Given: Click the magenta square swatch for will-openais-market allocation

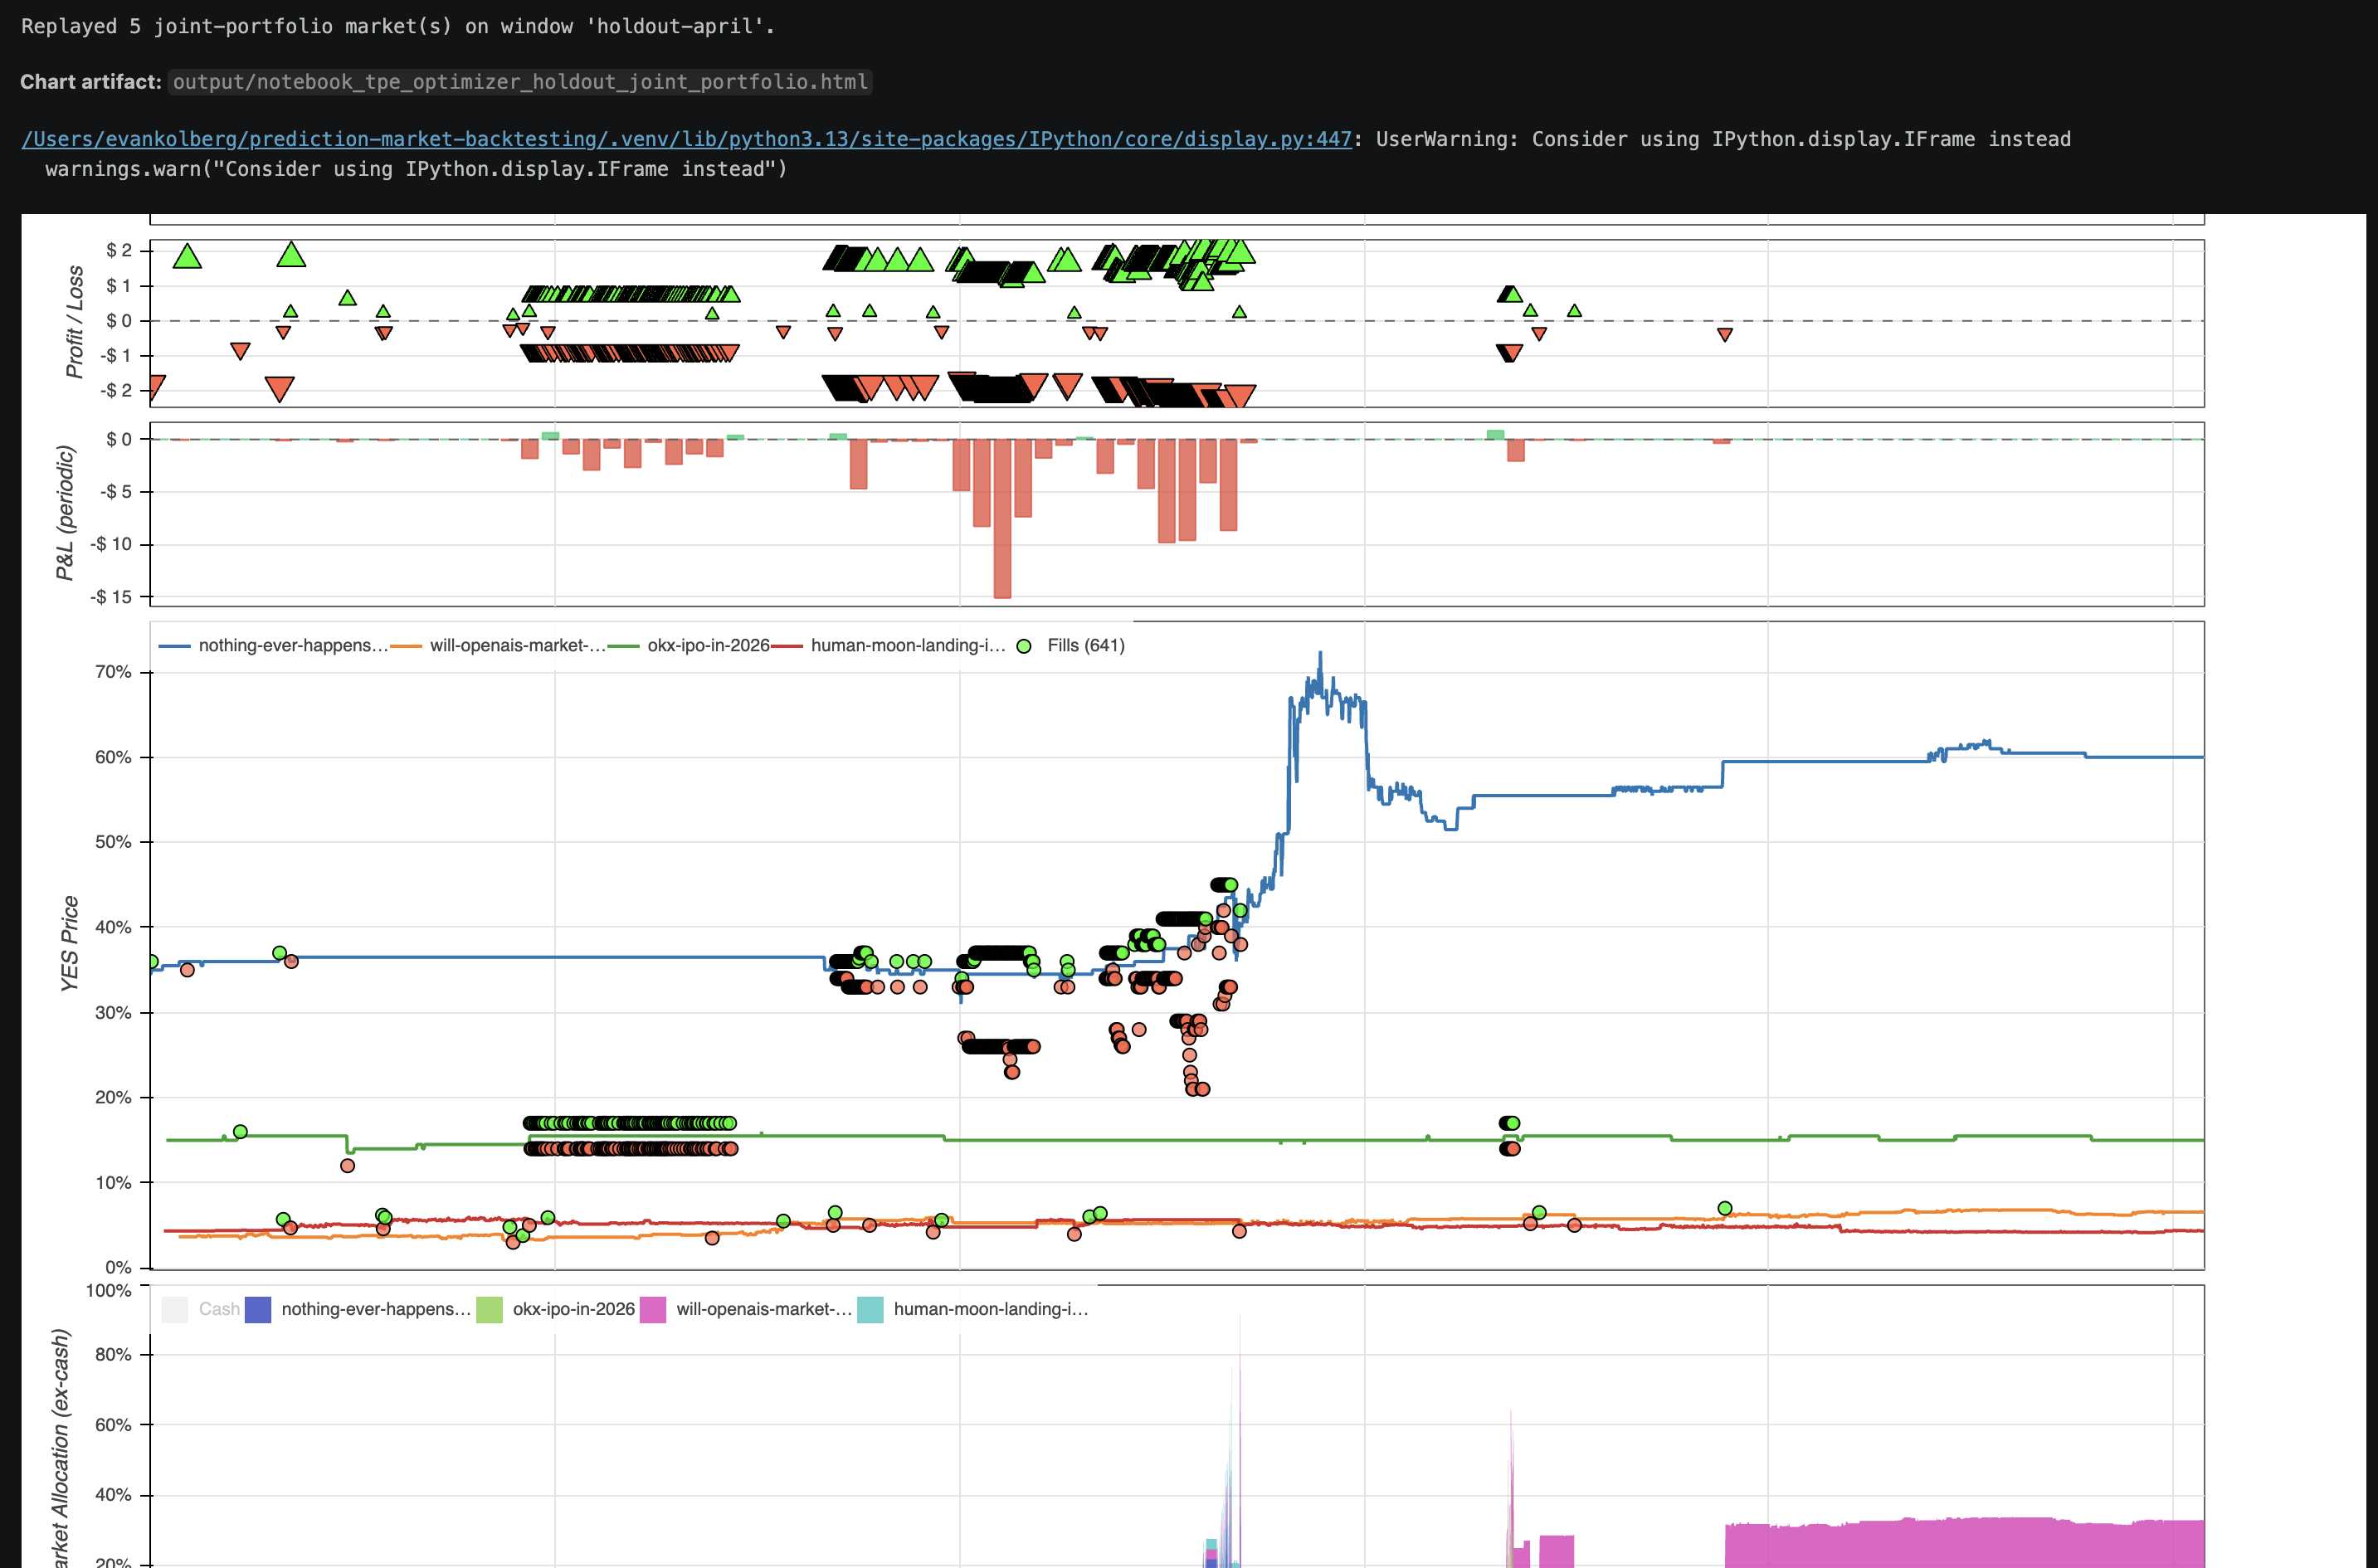Looking at the screenshot, I should tap(655, 1309).
